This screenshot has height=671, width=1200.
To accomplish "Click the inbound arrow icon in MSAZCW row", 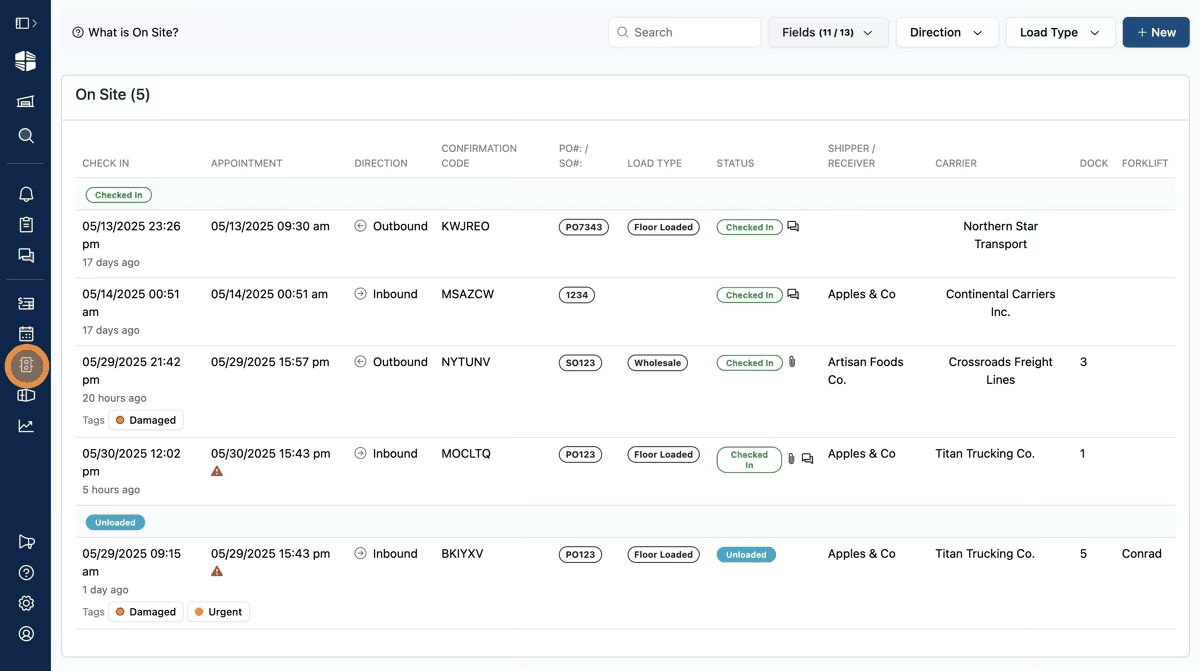I will click(x=360, y=294).
